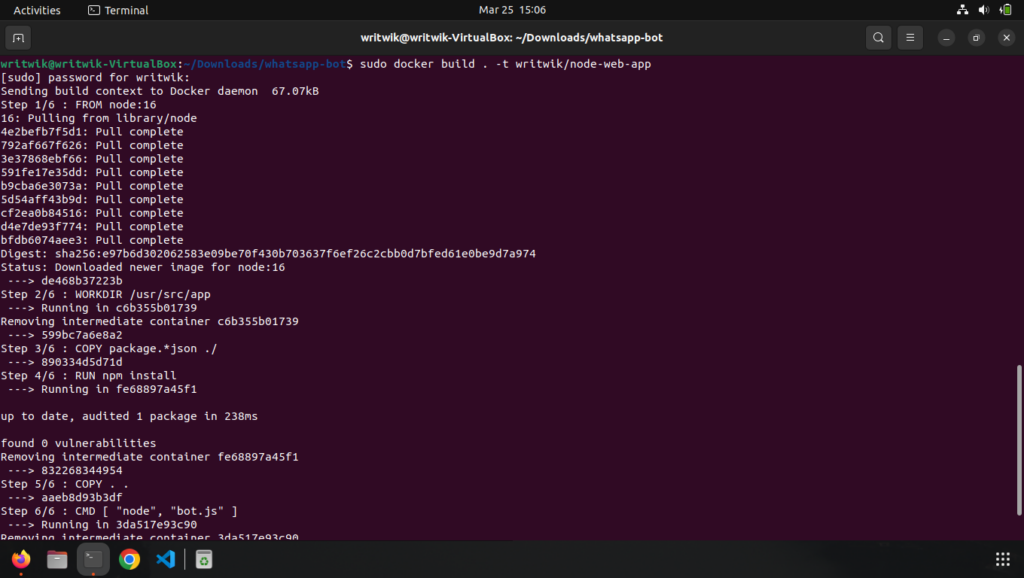Click the terminal command prompt line

[300, 63]
